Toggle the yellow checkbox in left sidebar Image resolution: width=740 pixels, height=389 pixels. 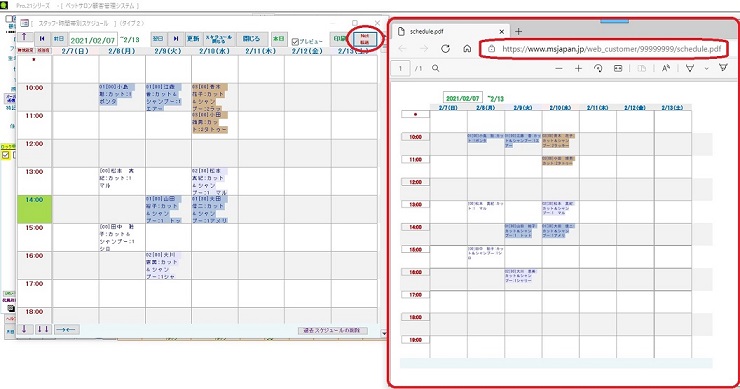(6, 155)
